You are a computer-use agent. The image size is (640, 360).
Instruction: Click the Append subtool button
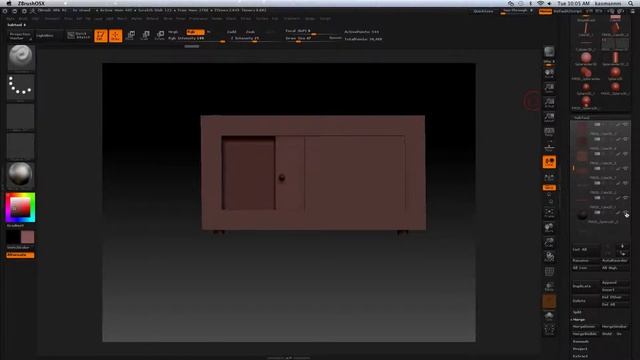[615, 282]
